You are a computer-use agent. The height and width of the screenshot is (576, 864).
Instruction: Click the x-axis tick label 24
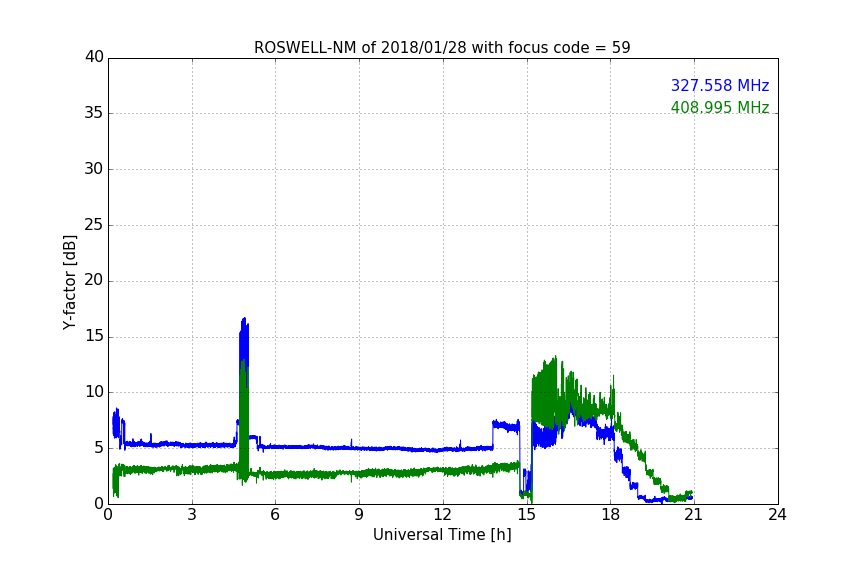[777, 515]
